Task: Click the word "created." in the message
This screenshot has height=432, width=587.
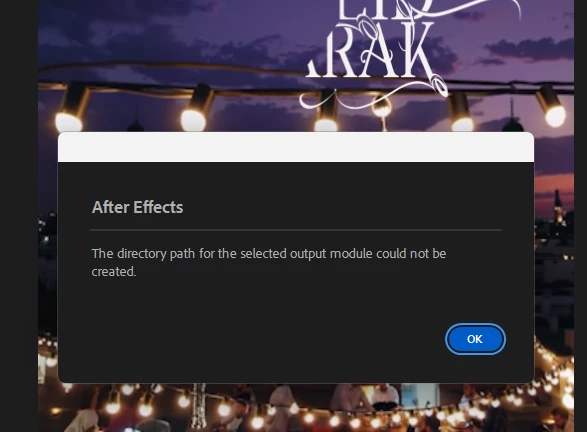Action: click(114, 271)
